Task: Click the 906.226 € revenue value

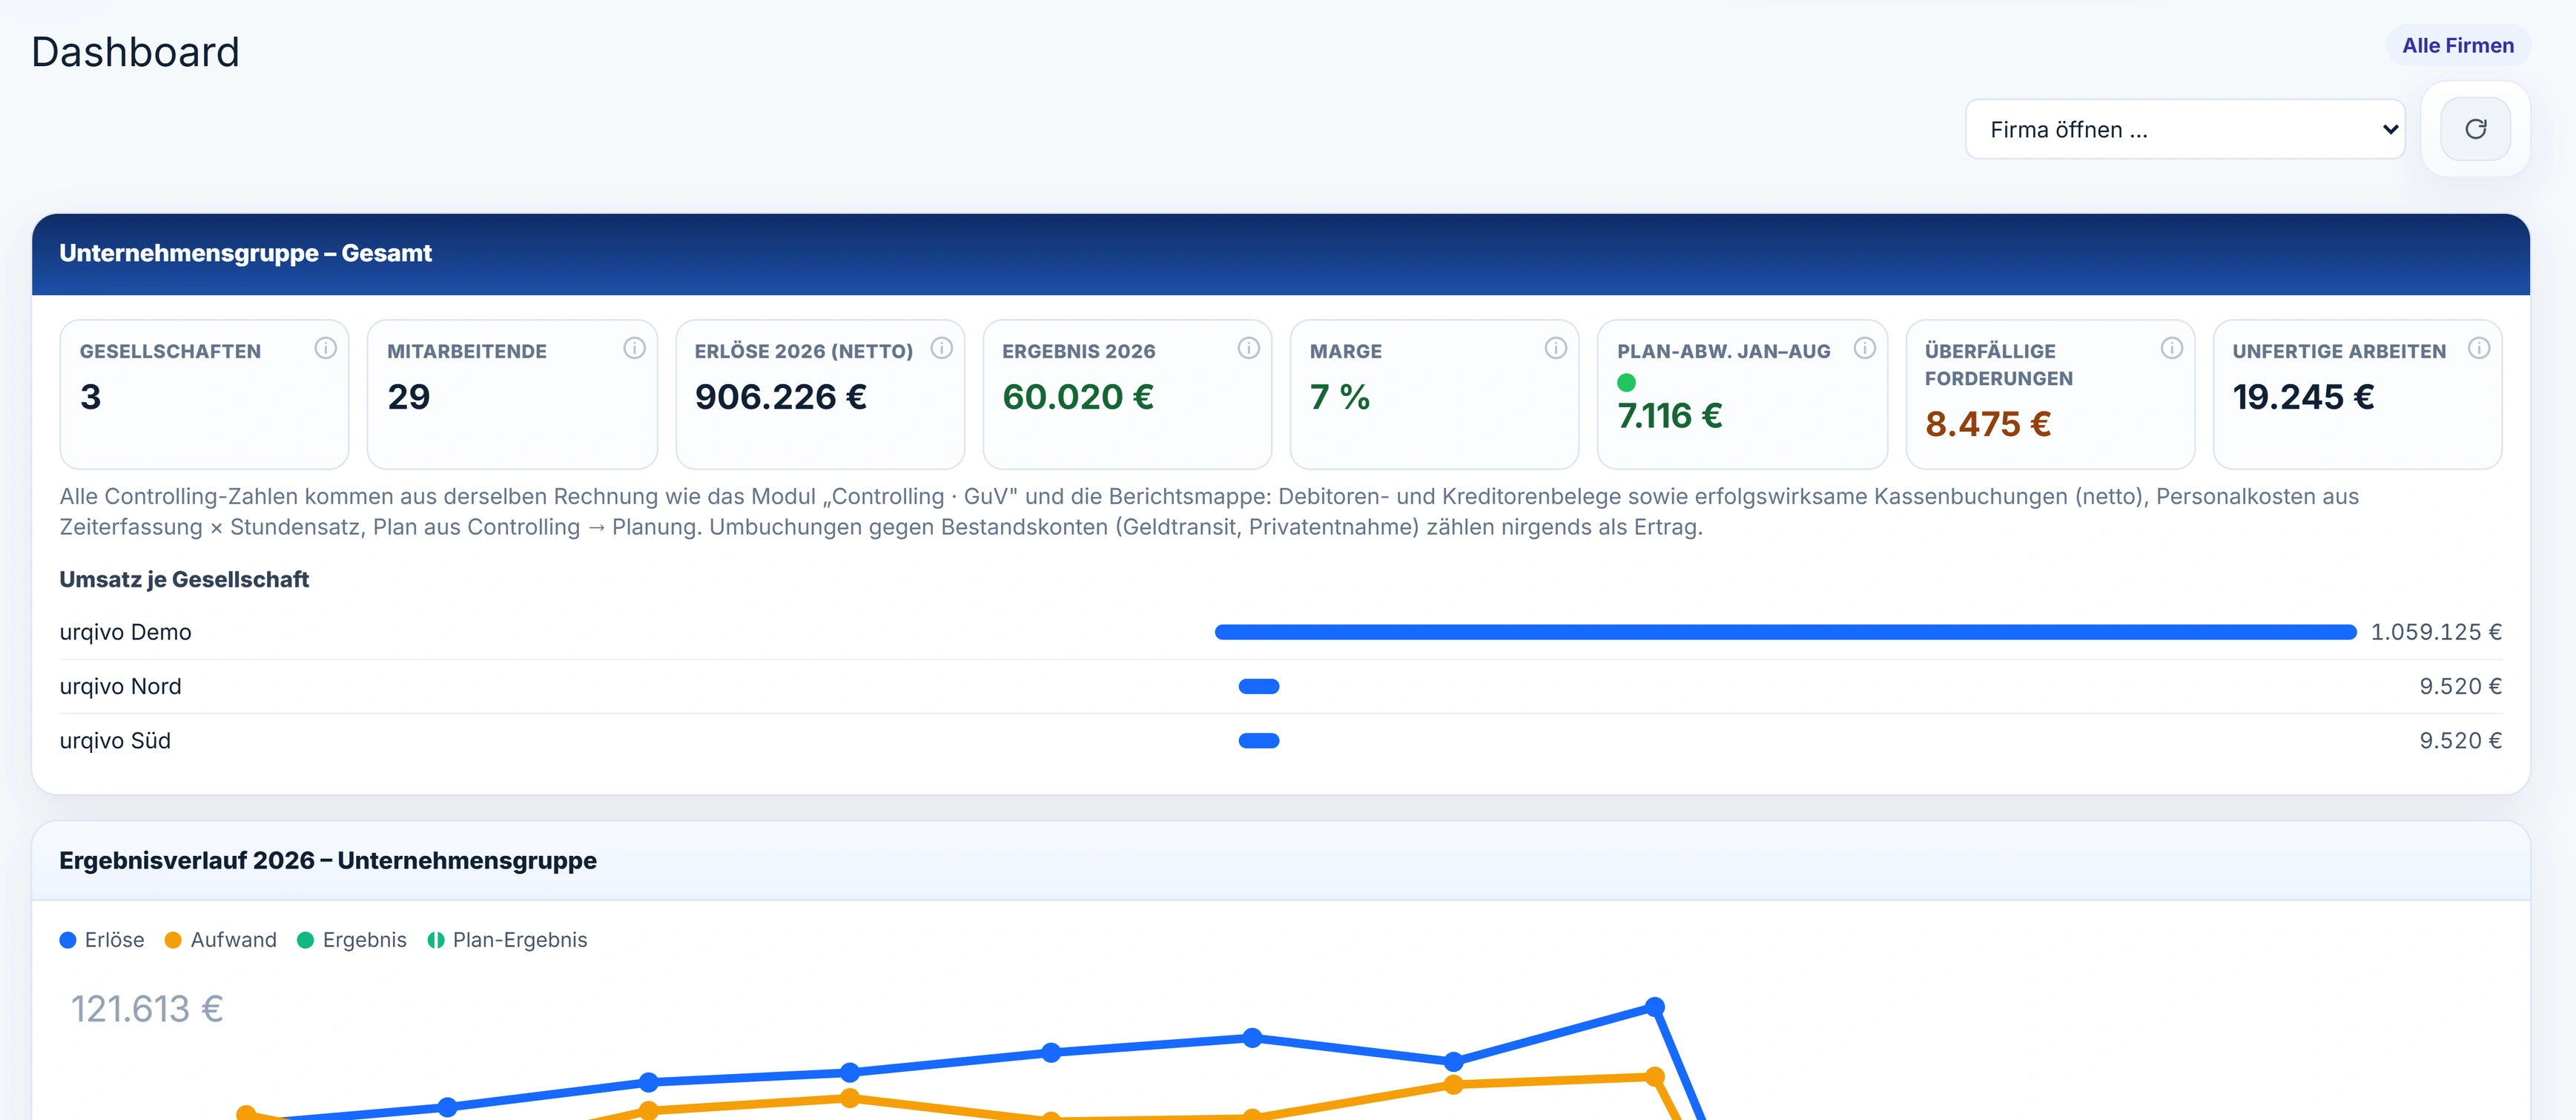Action: click(780, 397)
